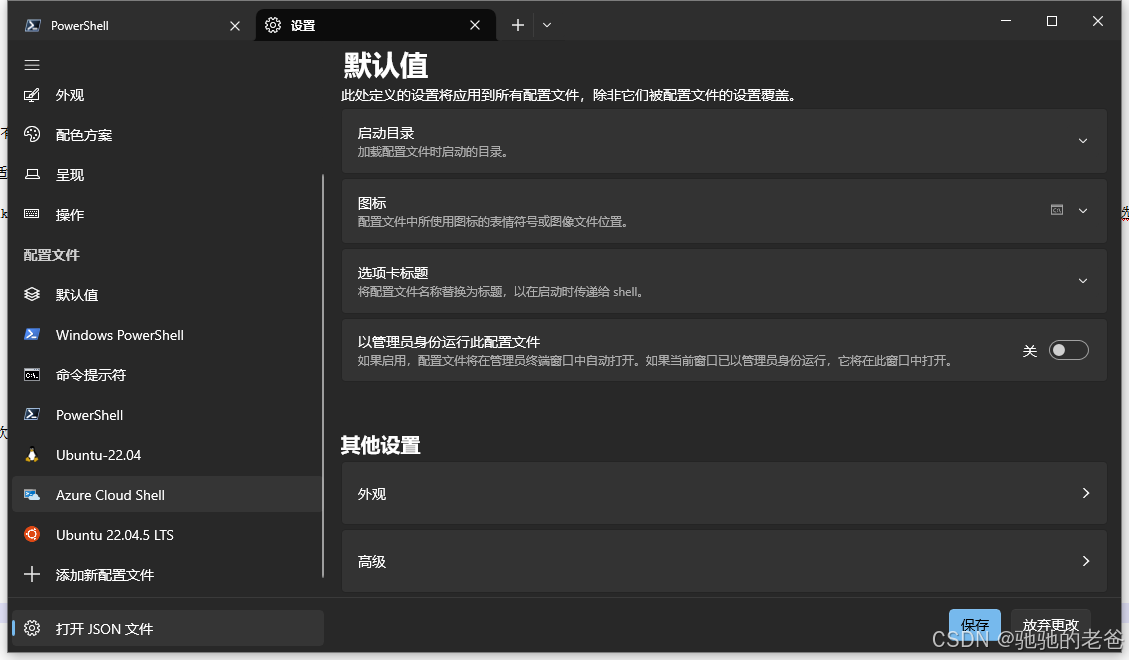
Task: Click the 默认值 layers icon
Action: click(x=32, y=294)
